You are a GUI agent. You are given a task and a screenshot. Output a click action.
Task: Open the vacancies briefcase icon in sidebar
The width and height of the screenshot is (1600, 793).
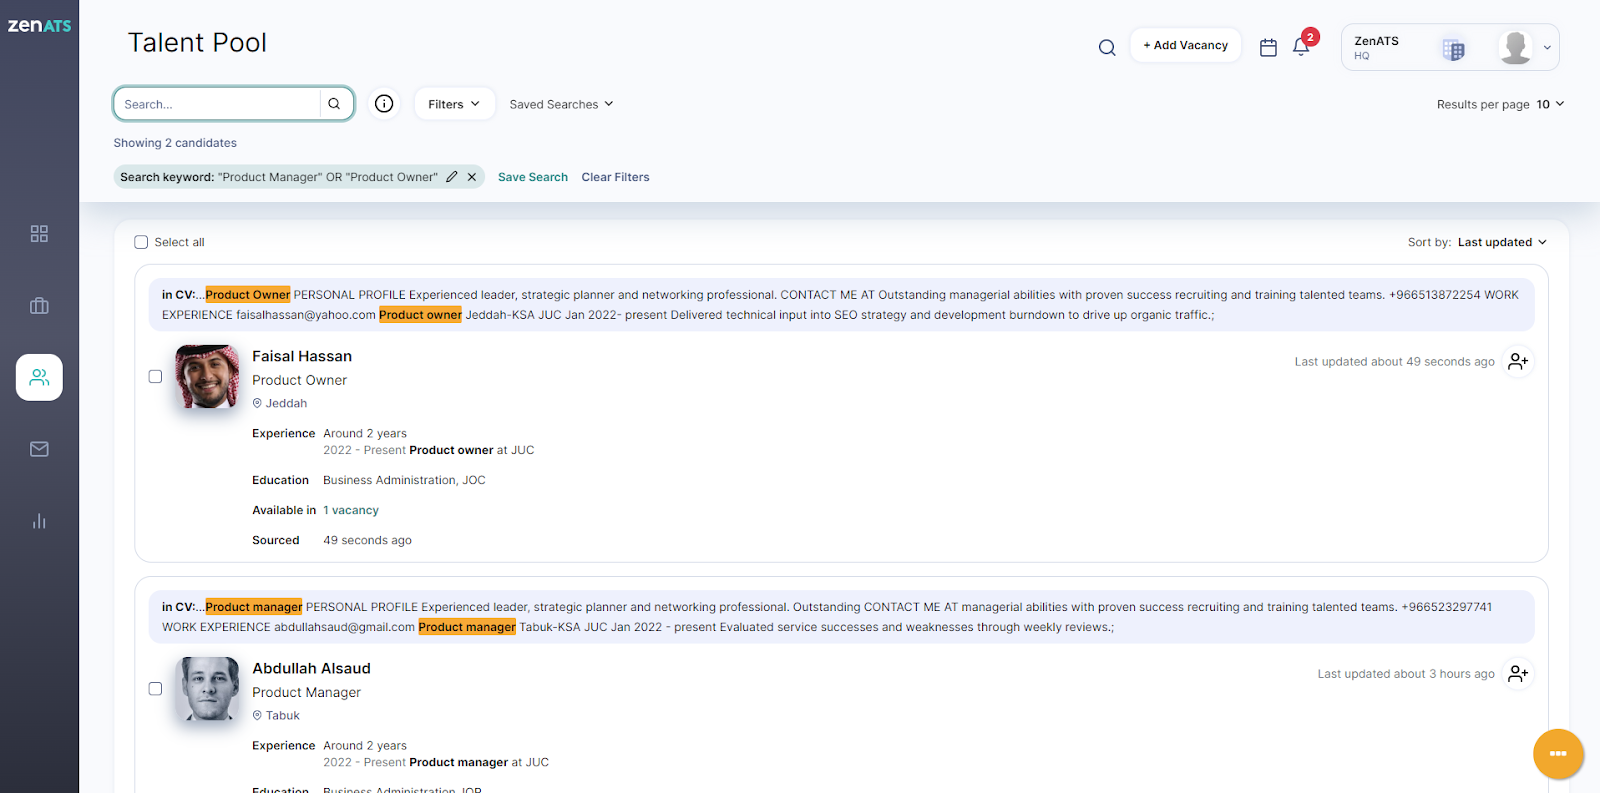(39, 306)
